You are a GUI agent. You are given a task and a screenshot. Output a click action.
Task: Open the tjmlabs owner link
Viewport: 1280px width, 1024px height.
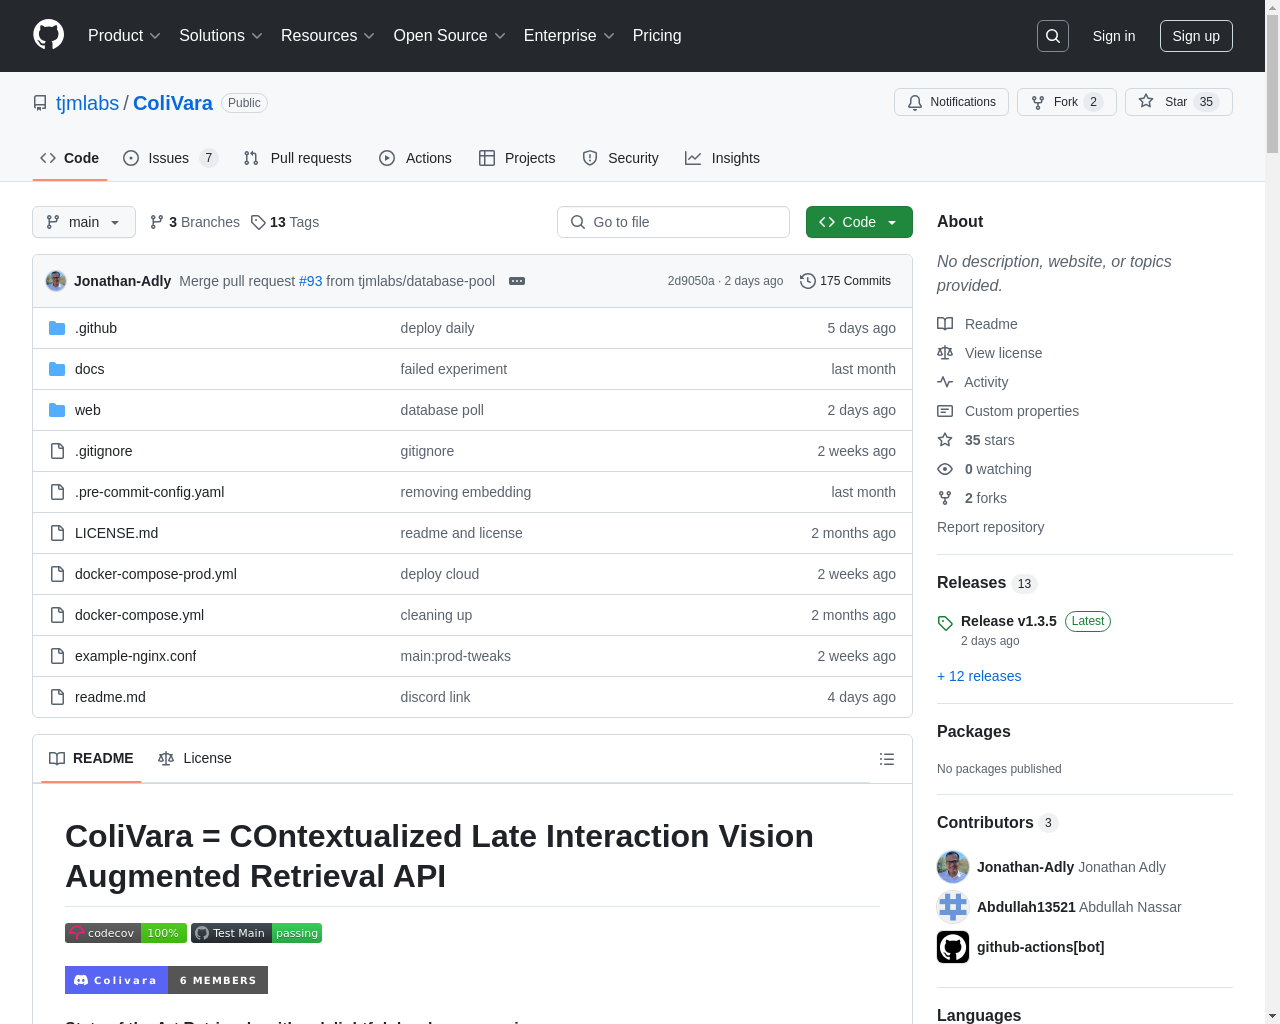pos(87,103)
